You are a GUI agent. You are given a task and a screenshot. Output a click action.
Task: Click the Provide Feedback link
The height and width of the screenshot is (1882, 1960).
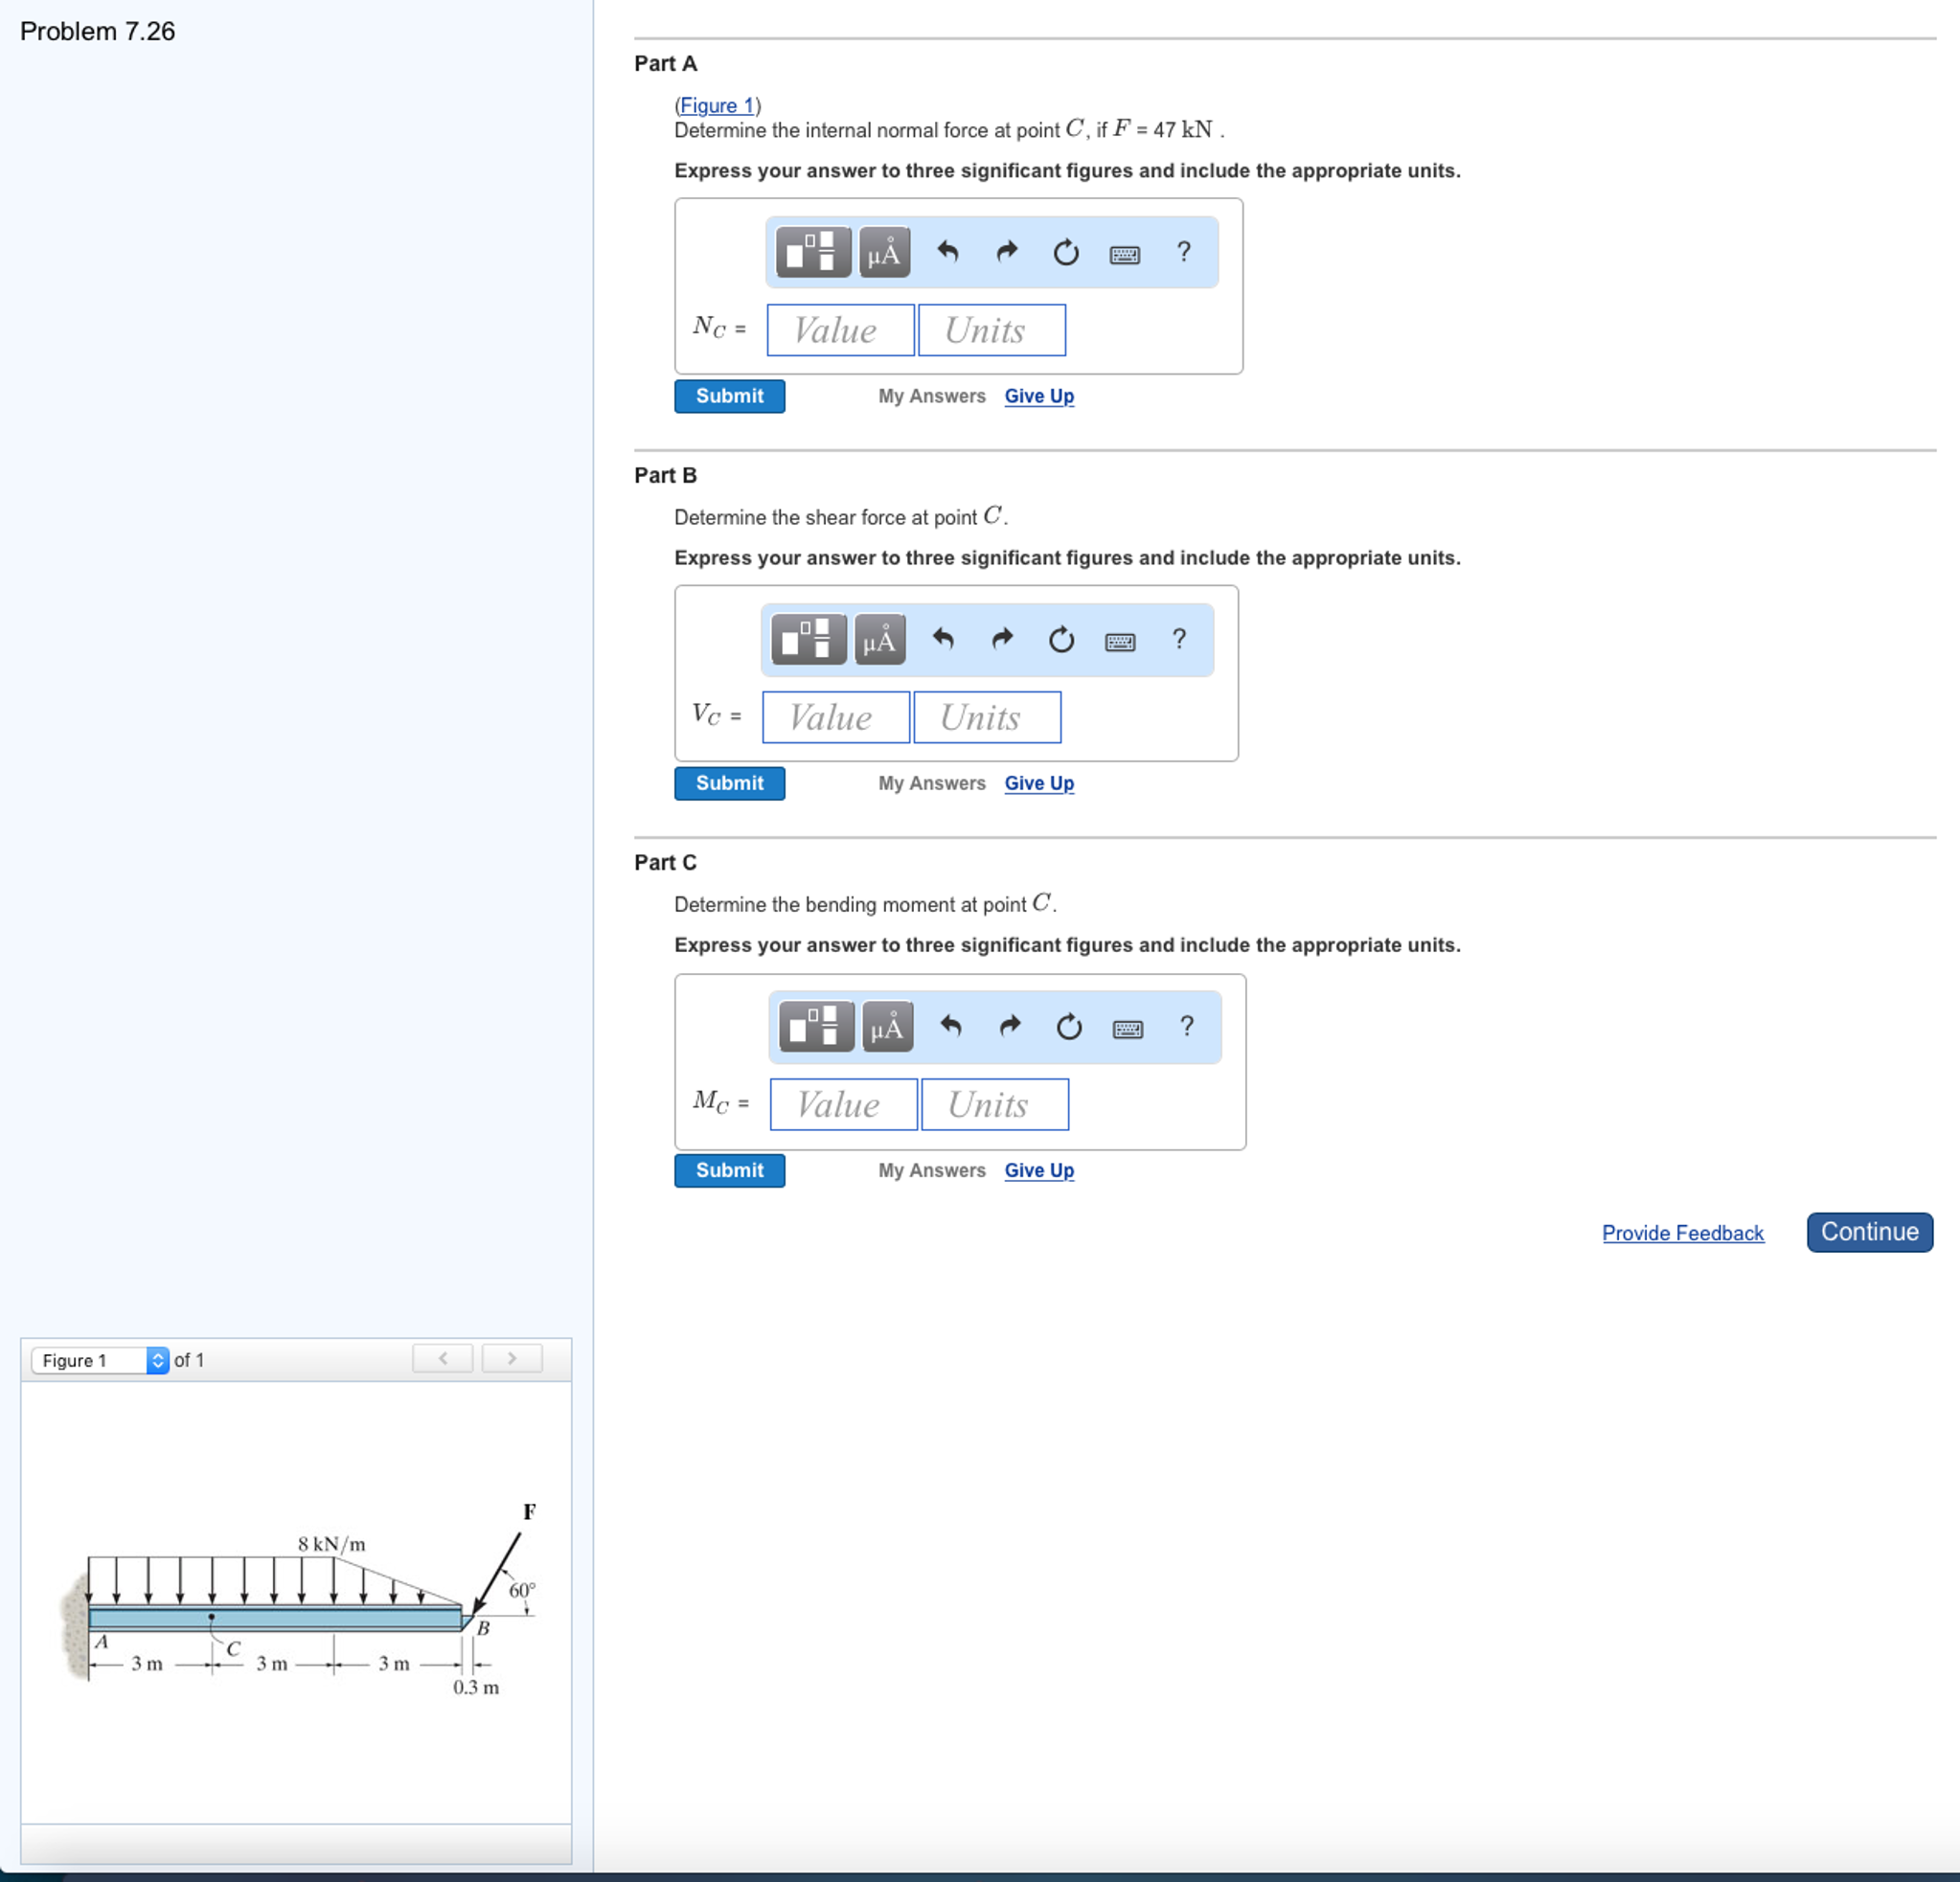click(x=1682, y=1232)
